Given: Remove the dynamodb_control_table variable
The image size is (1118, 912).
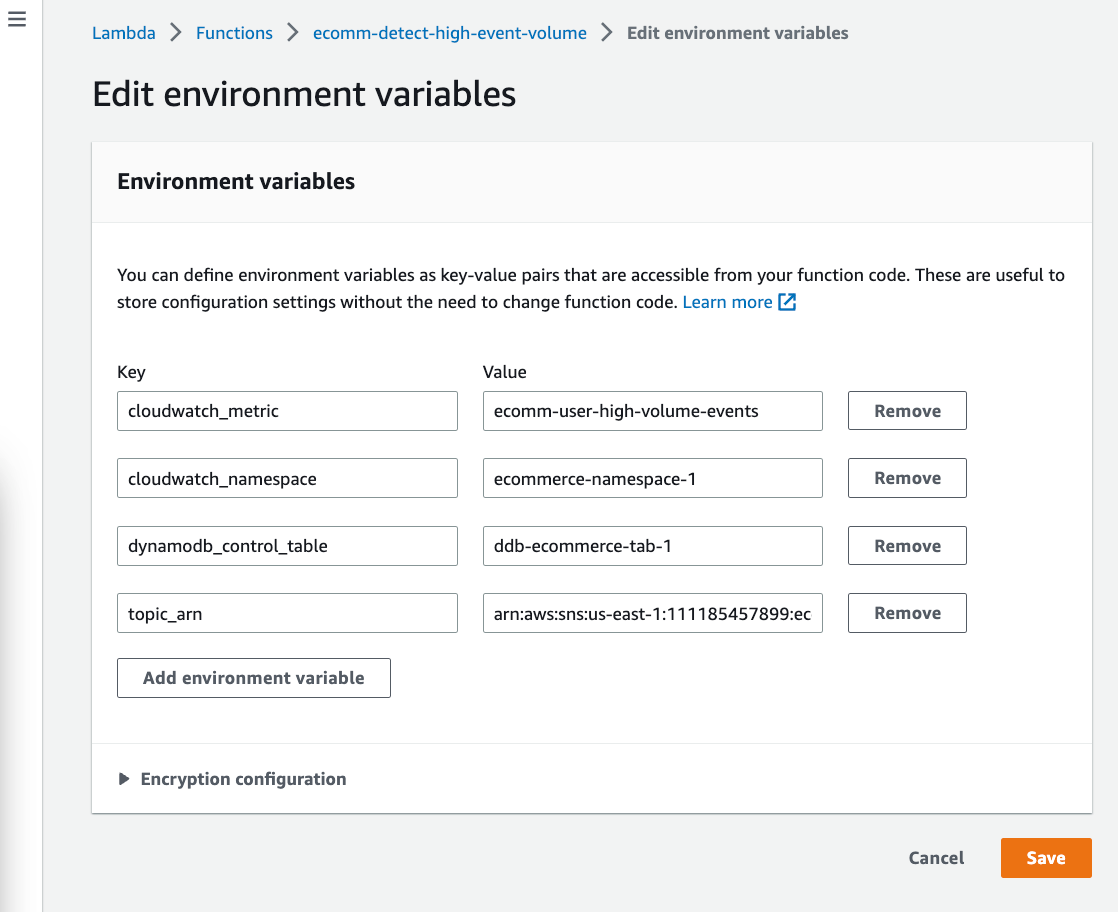Looking at the screenshot, I should (x=906, y=545).
